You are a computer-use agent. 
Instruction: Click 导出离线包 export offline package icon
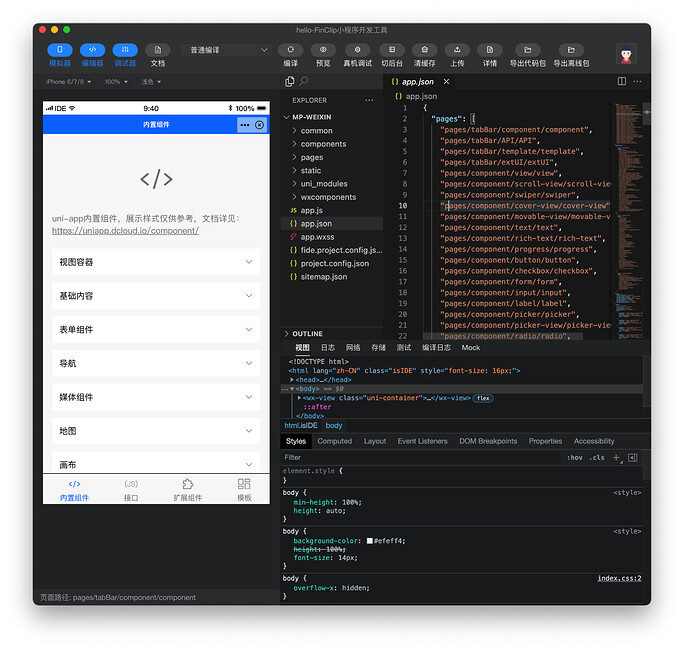pos(571,50)
